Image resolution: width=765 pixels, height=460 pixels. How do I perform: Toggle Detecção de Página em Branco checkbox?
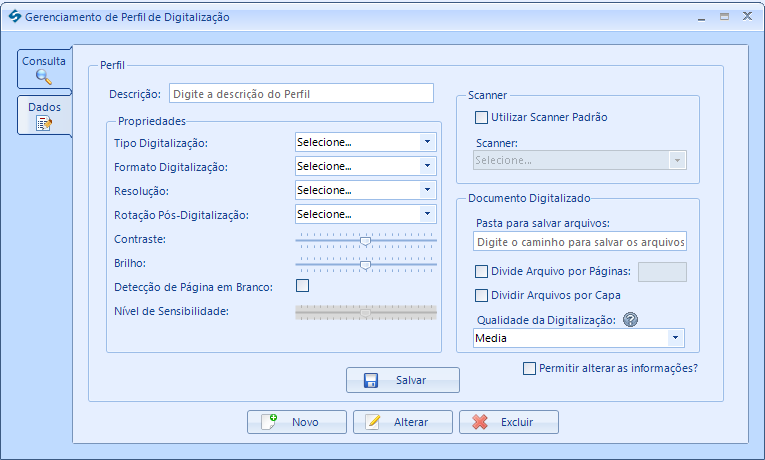point(302,286)
